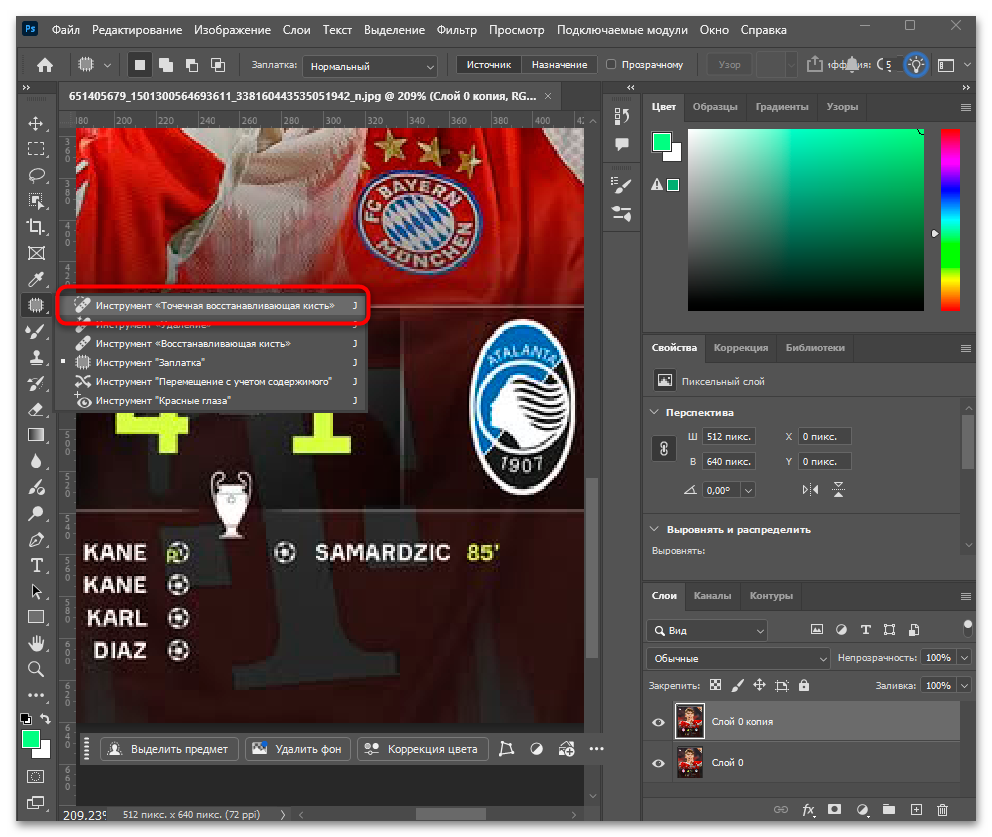Select the Horizontal Type tool
Viewport: 992px width, 837px height.
(36, 566)
